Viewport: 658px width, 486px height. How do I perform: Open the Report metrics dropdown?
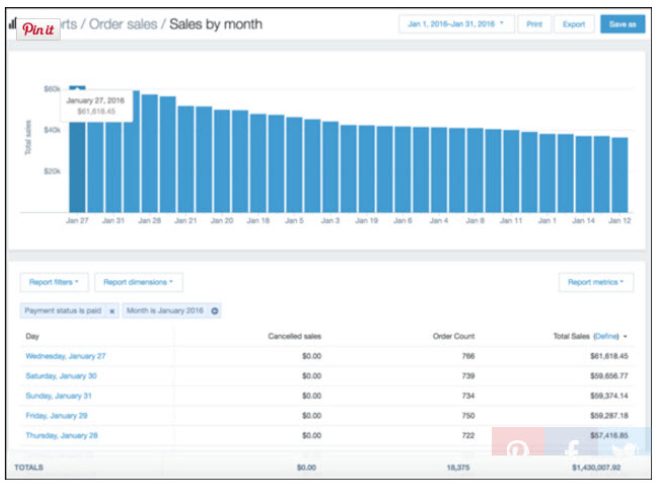(597, 283)
